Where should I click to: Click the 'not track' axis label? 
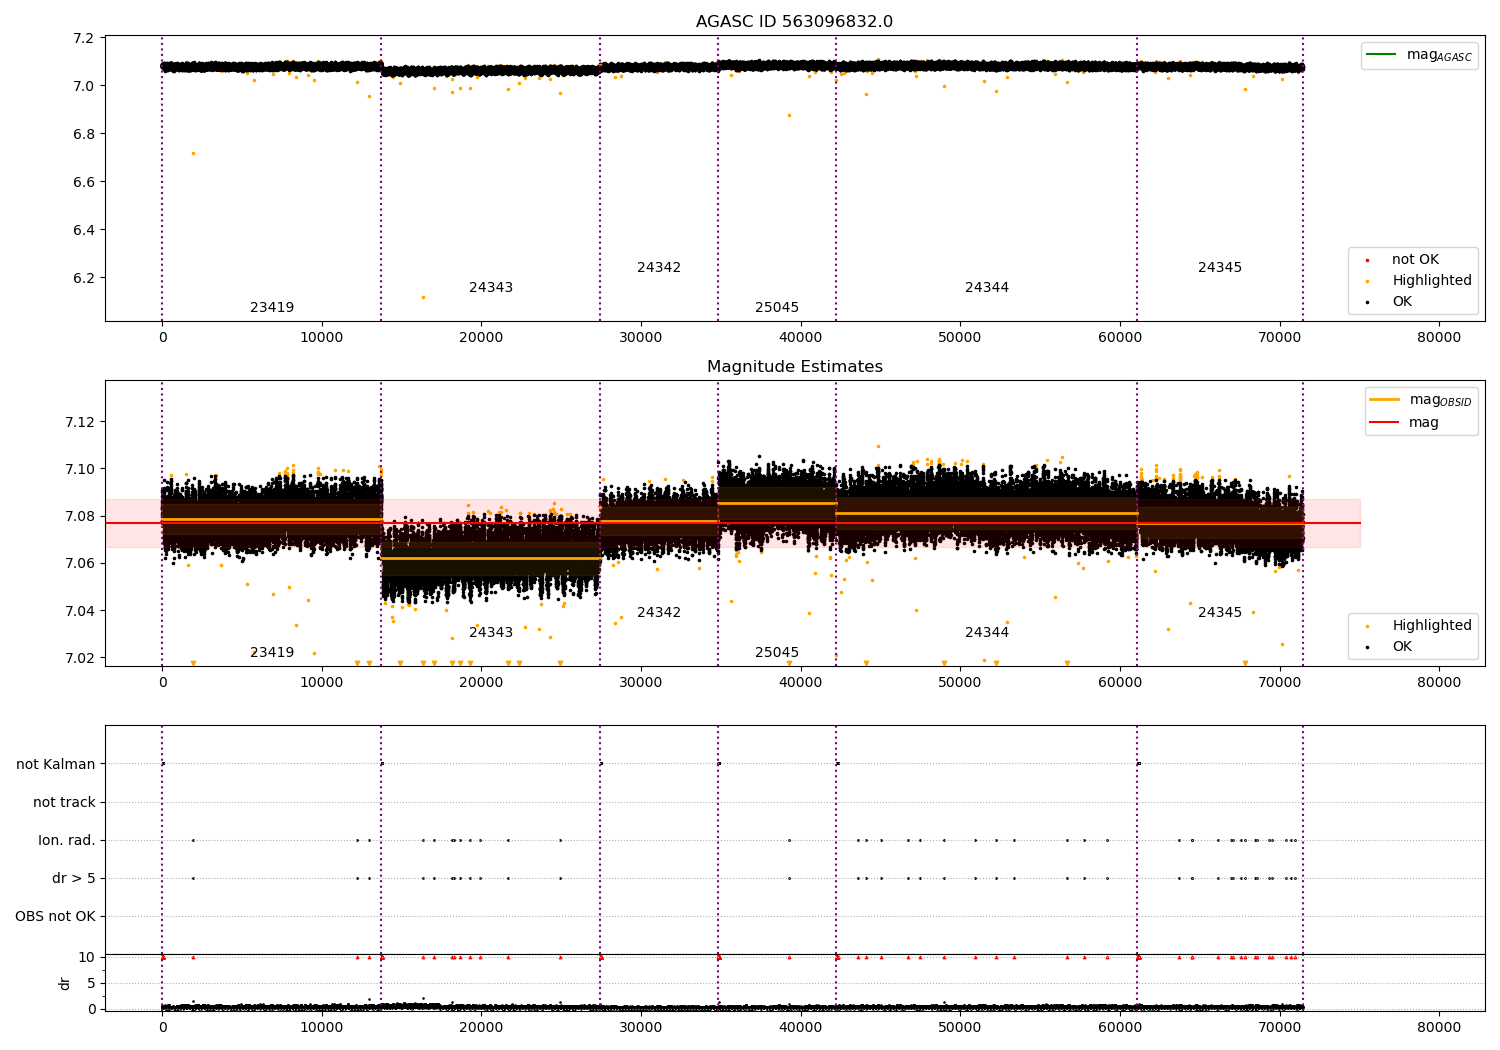64,802
